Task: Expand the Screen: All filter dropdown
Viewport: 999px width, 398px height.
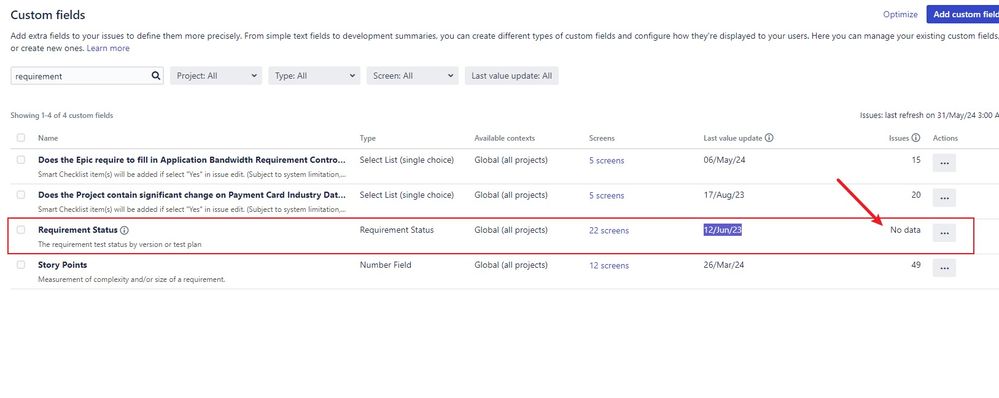Action: (x=412, y=76)
